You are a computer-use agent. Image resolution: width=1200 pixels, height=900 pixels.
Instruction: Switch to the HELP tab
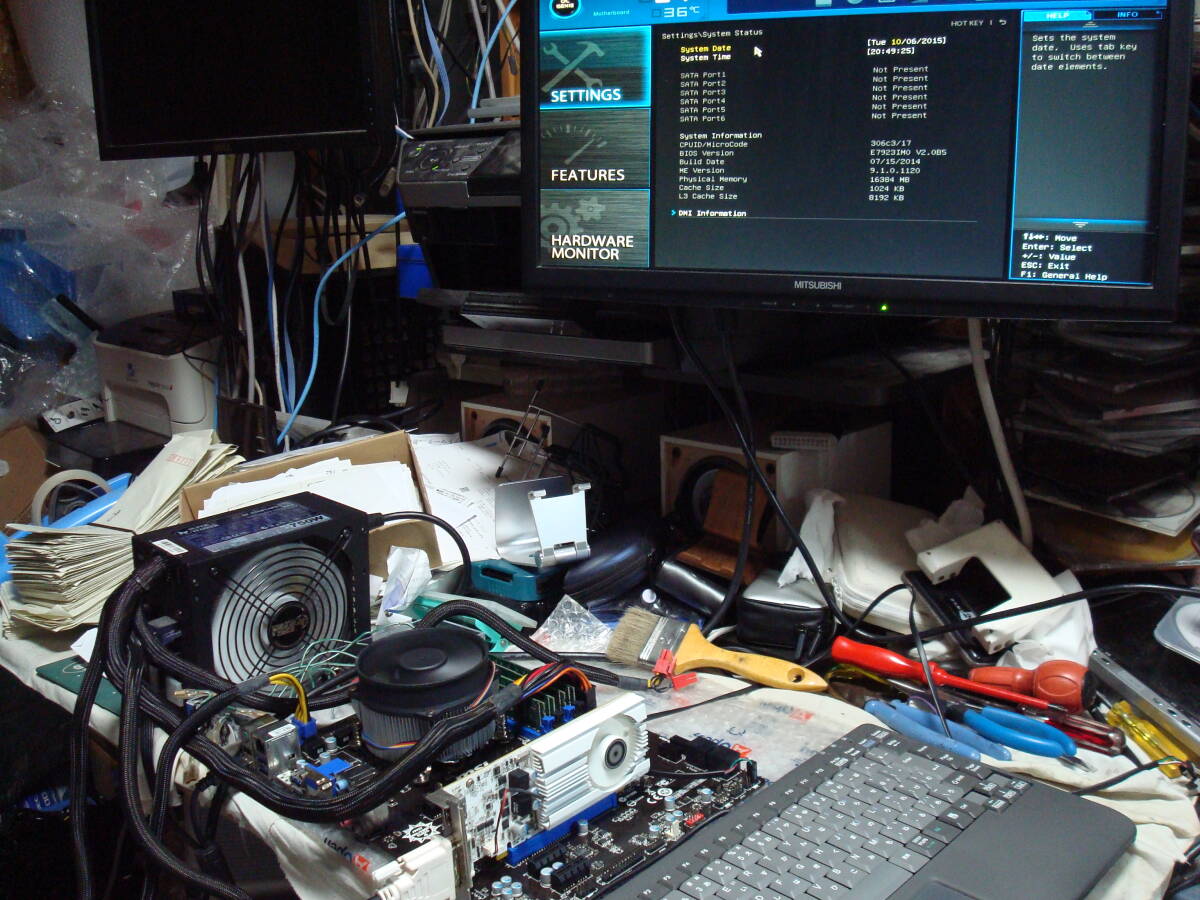[1055, 15]
